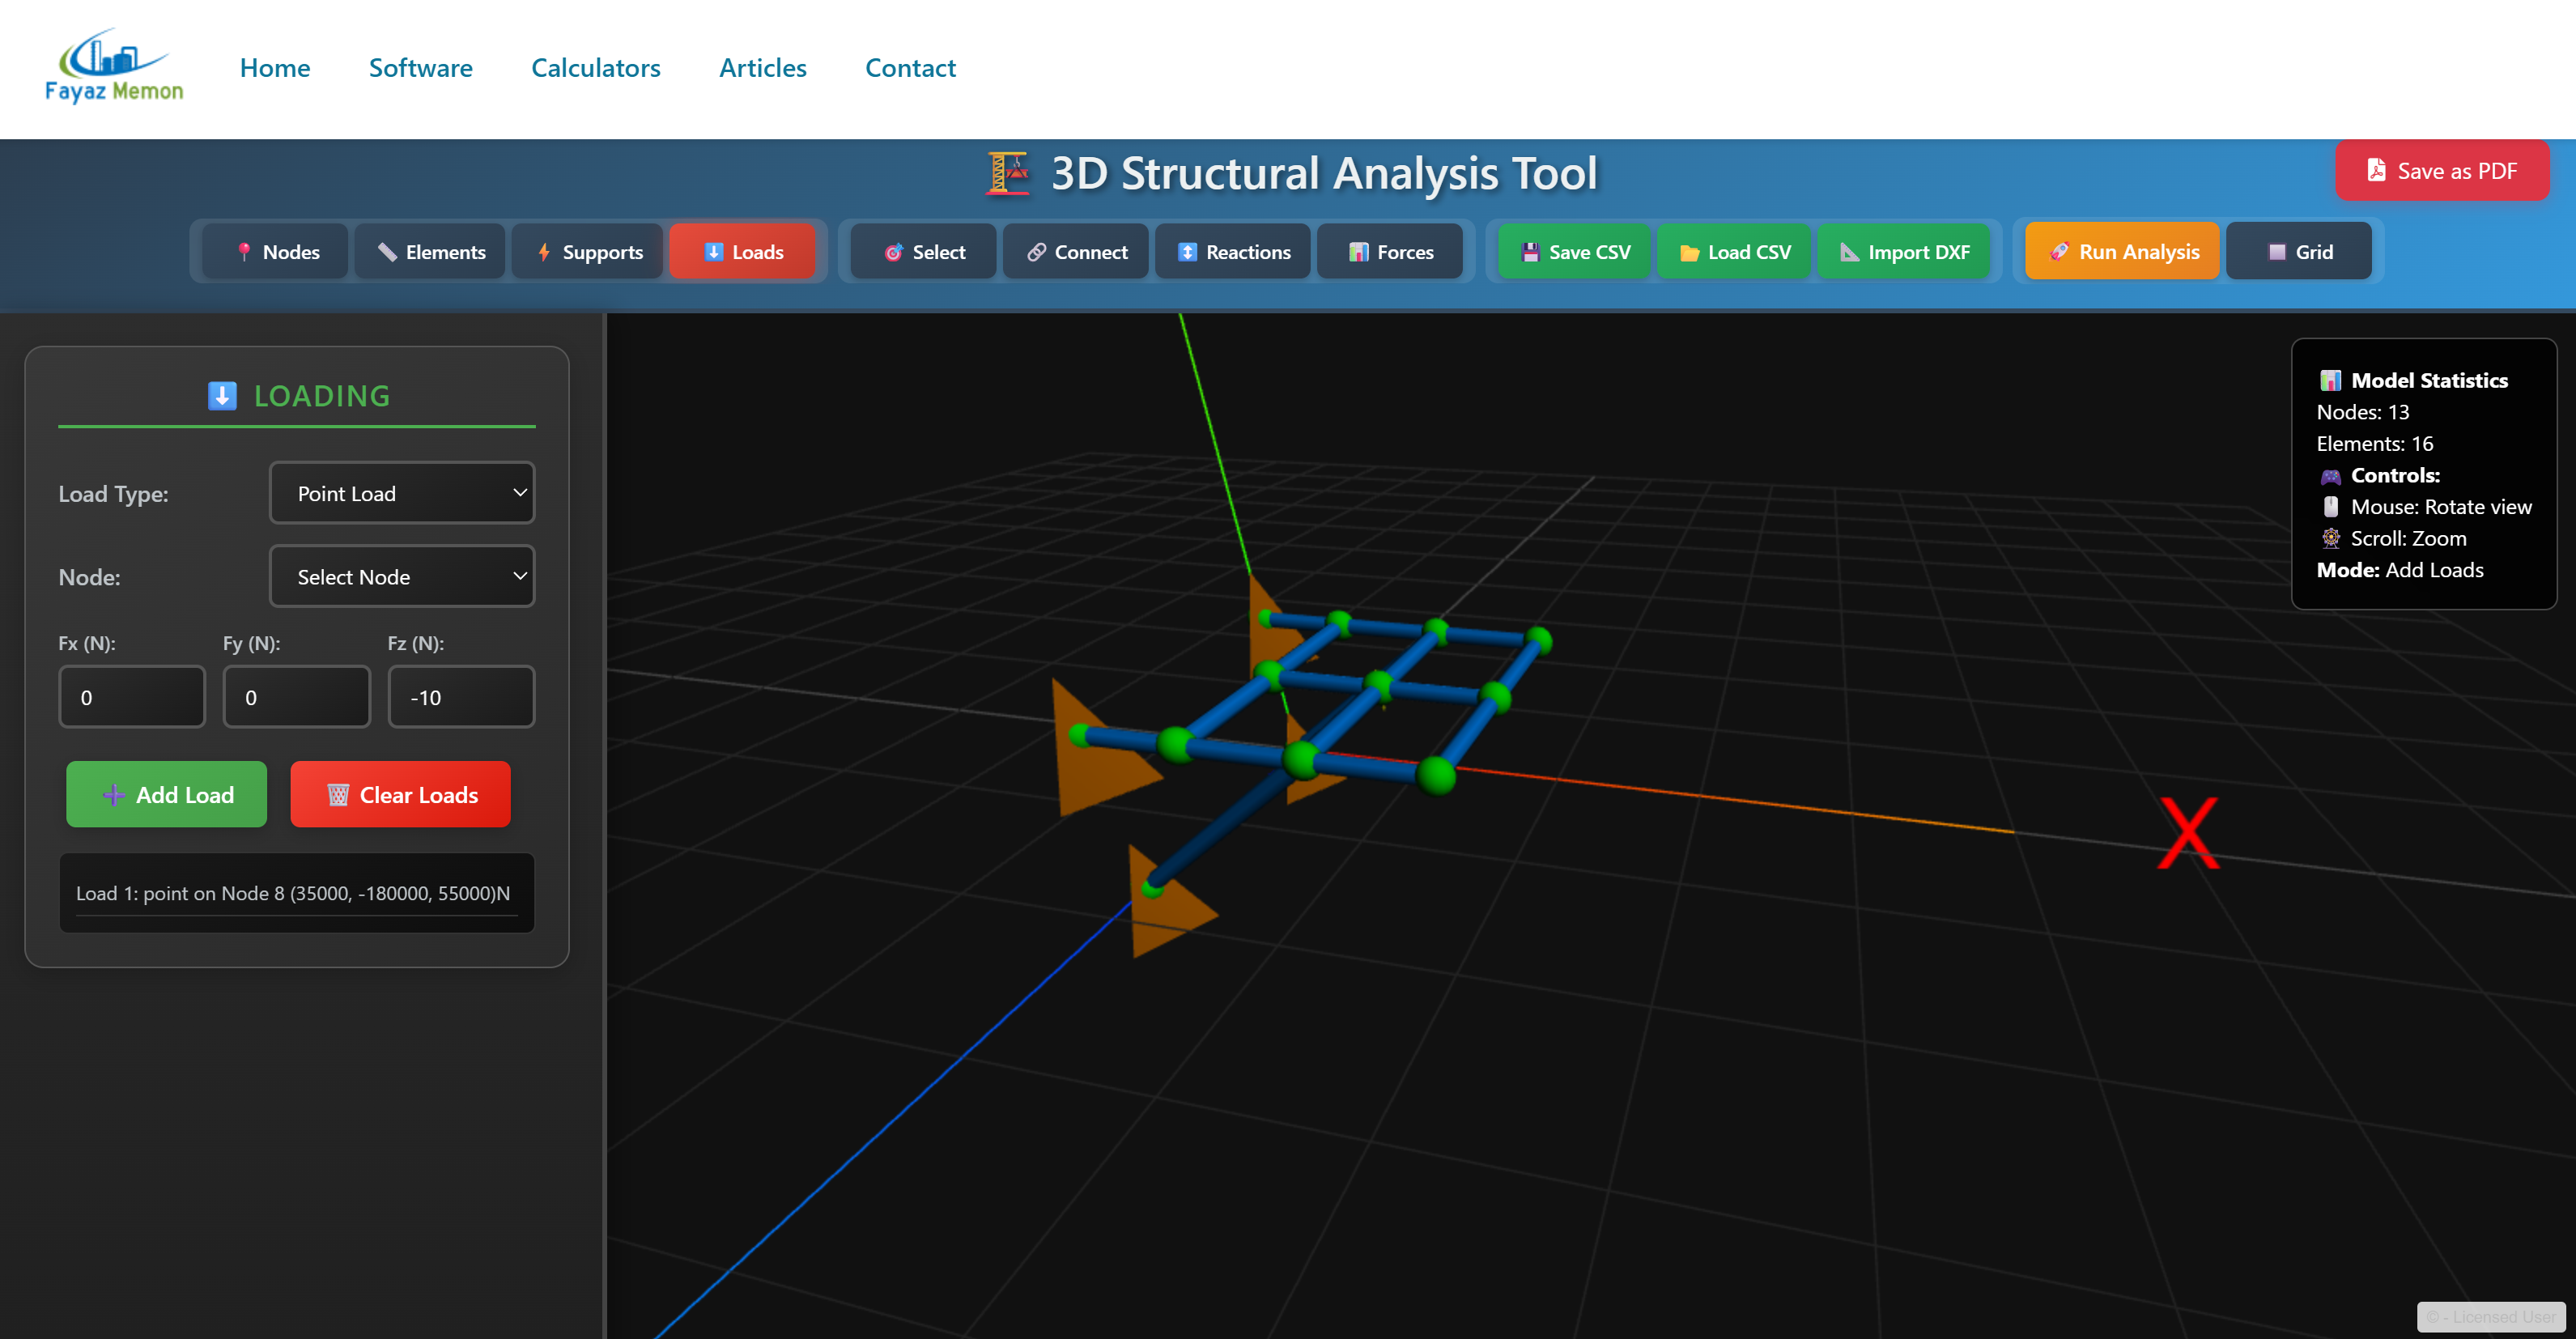The height and width of the screenshot is (1339, 2576).
Task: Click the Fz load value field
Action: [x=461, y=697]
